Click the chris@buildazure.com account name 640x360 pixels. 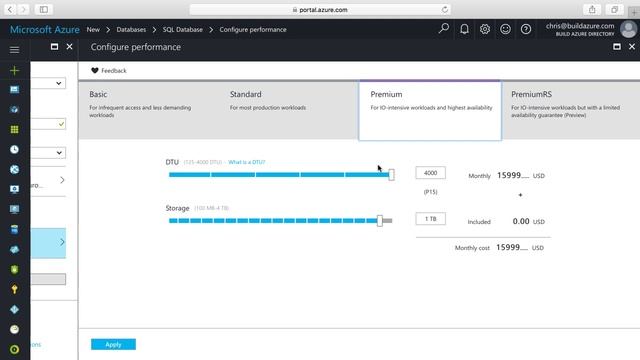(580, 26)
